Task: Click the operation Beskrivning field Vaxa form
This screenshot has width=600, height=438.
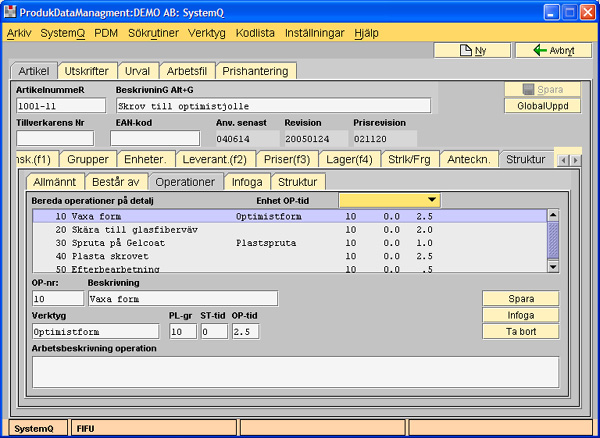Action: tap(183, 298)
